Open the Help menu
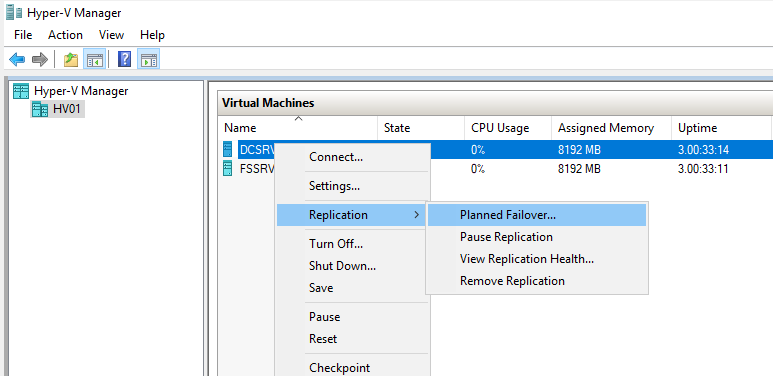The height and width of the screenshot is (376, 773). point(152,35)
